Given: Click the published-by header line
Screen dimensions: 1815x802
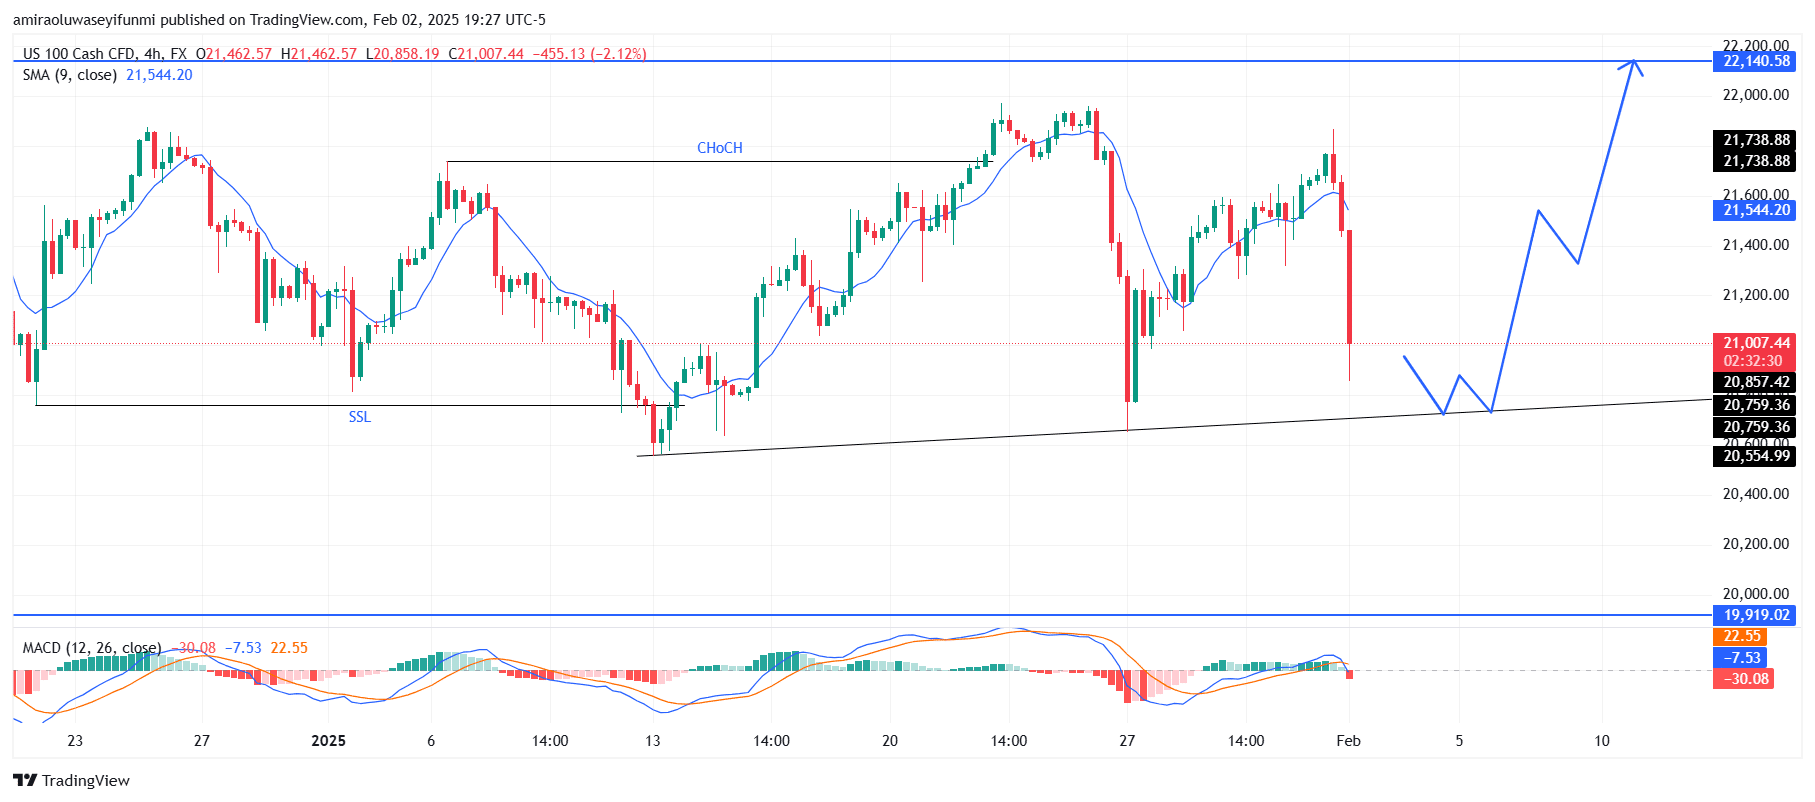Looking at the screenshot, I should pyautogui.click(x=279, y=19).
